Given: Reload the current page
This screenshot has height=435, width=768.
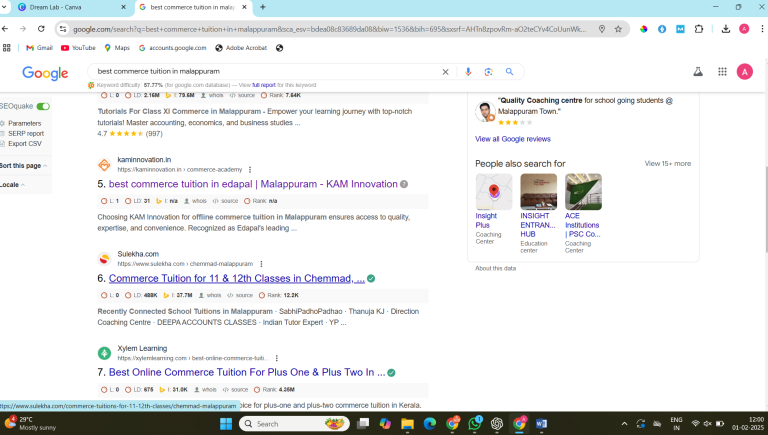Looking at the screenshot, I should (x=41, y=29).
